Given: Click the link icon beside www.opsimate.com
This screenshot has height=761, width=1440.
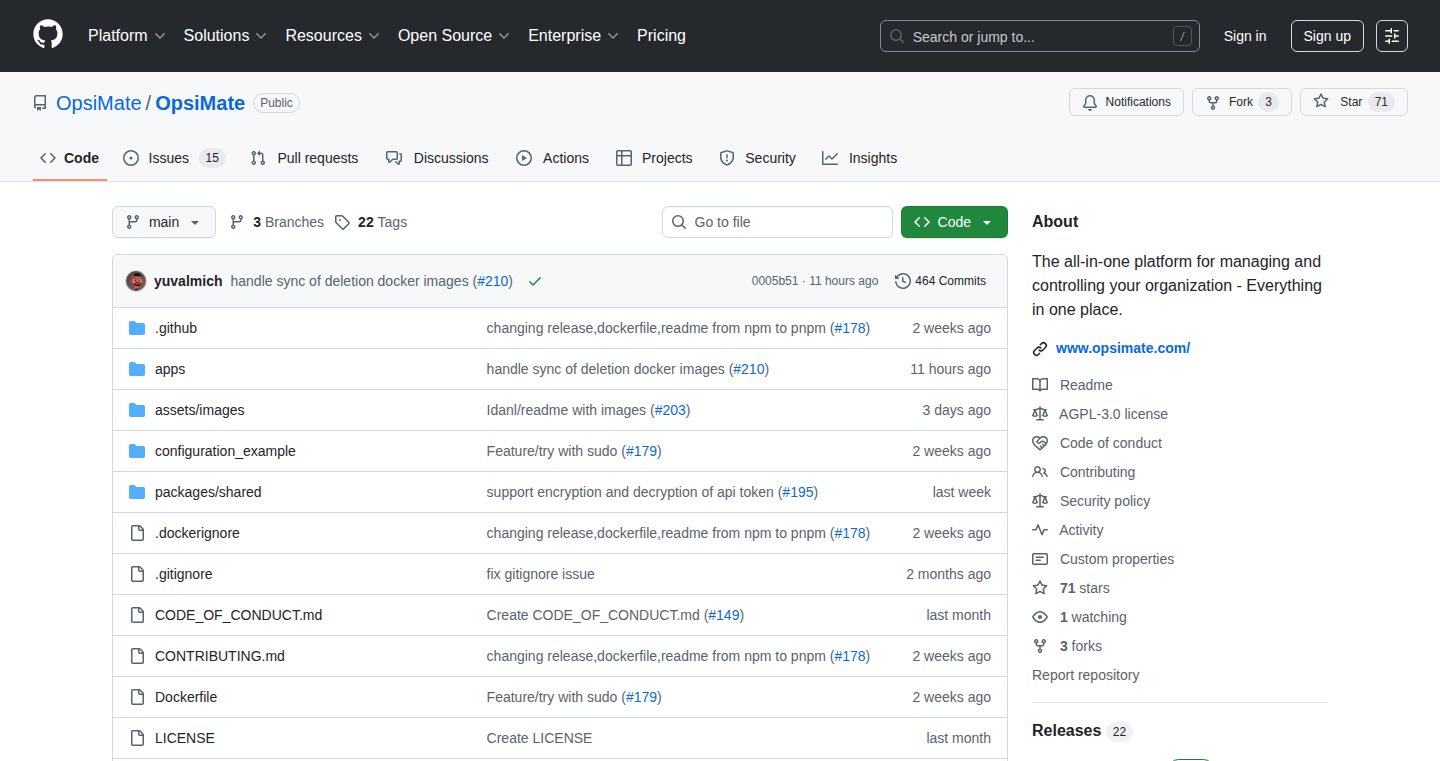Looking at the screenshot, I should [x=1040, y=349].
